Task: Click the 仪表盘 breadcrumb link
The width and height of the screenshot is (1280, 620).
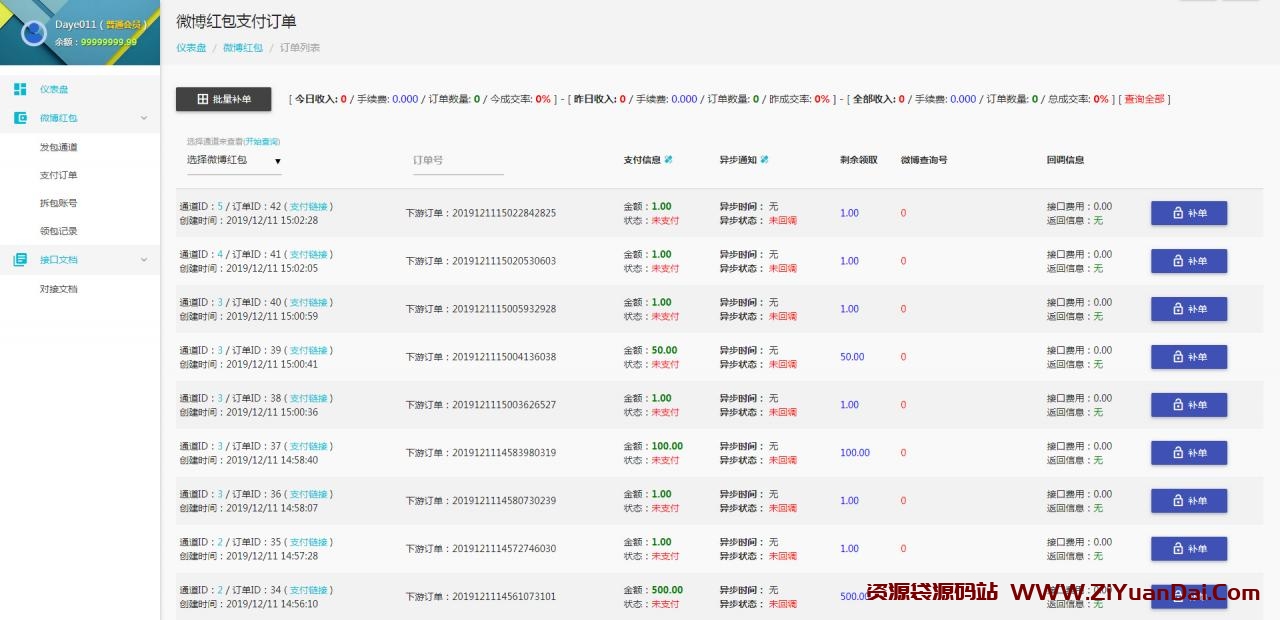Action: (191, 47)
